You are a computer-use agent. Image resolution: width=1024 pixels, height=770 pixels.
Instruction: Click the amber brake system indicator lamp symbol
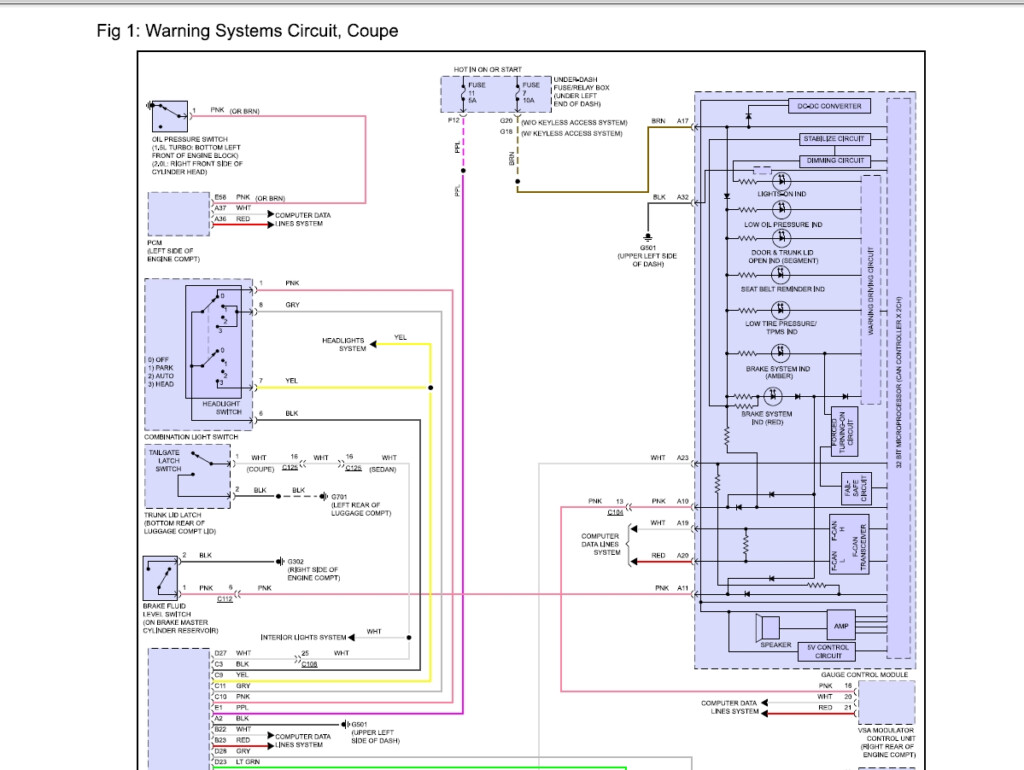pos(780,353)
